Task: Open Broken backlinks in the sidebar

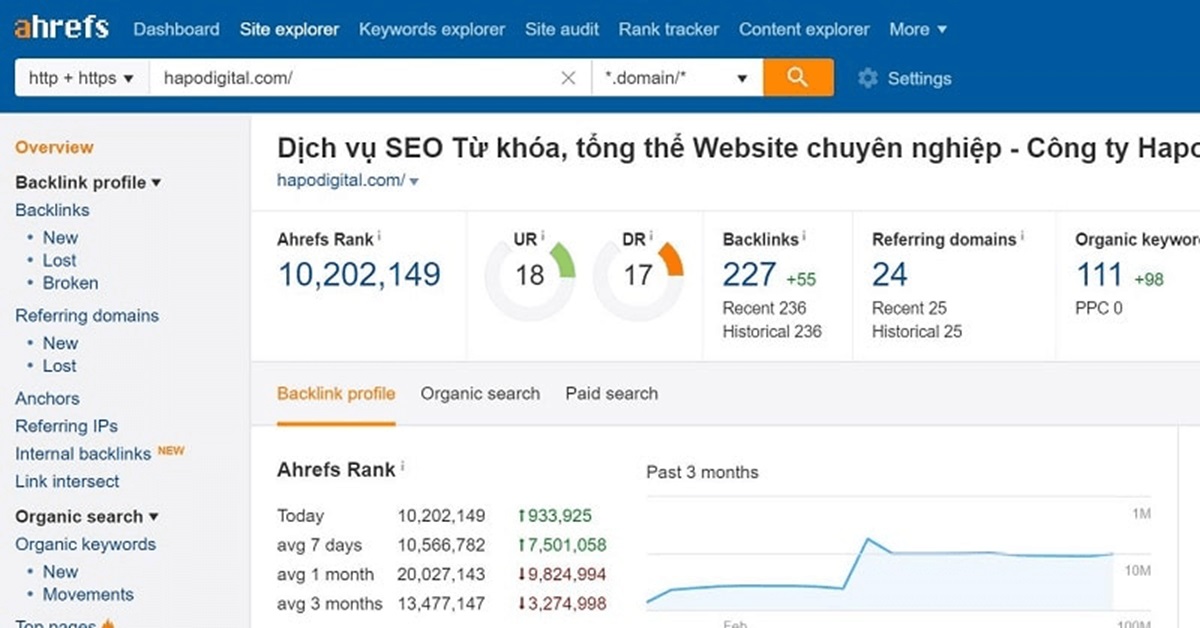Action: (x=70, y=283)
